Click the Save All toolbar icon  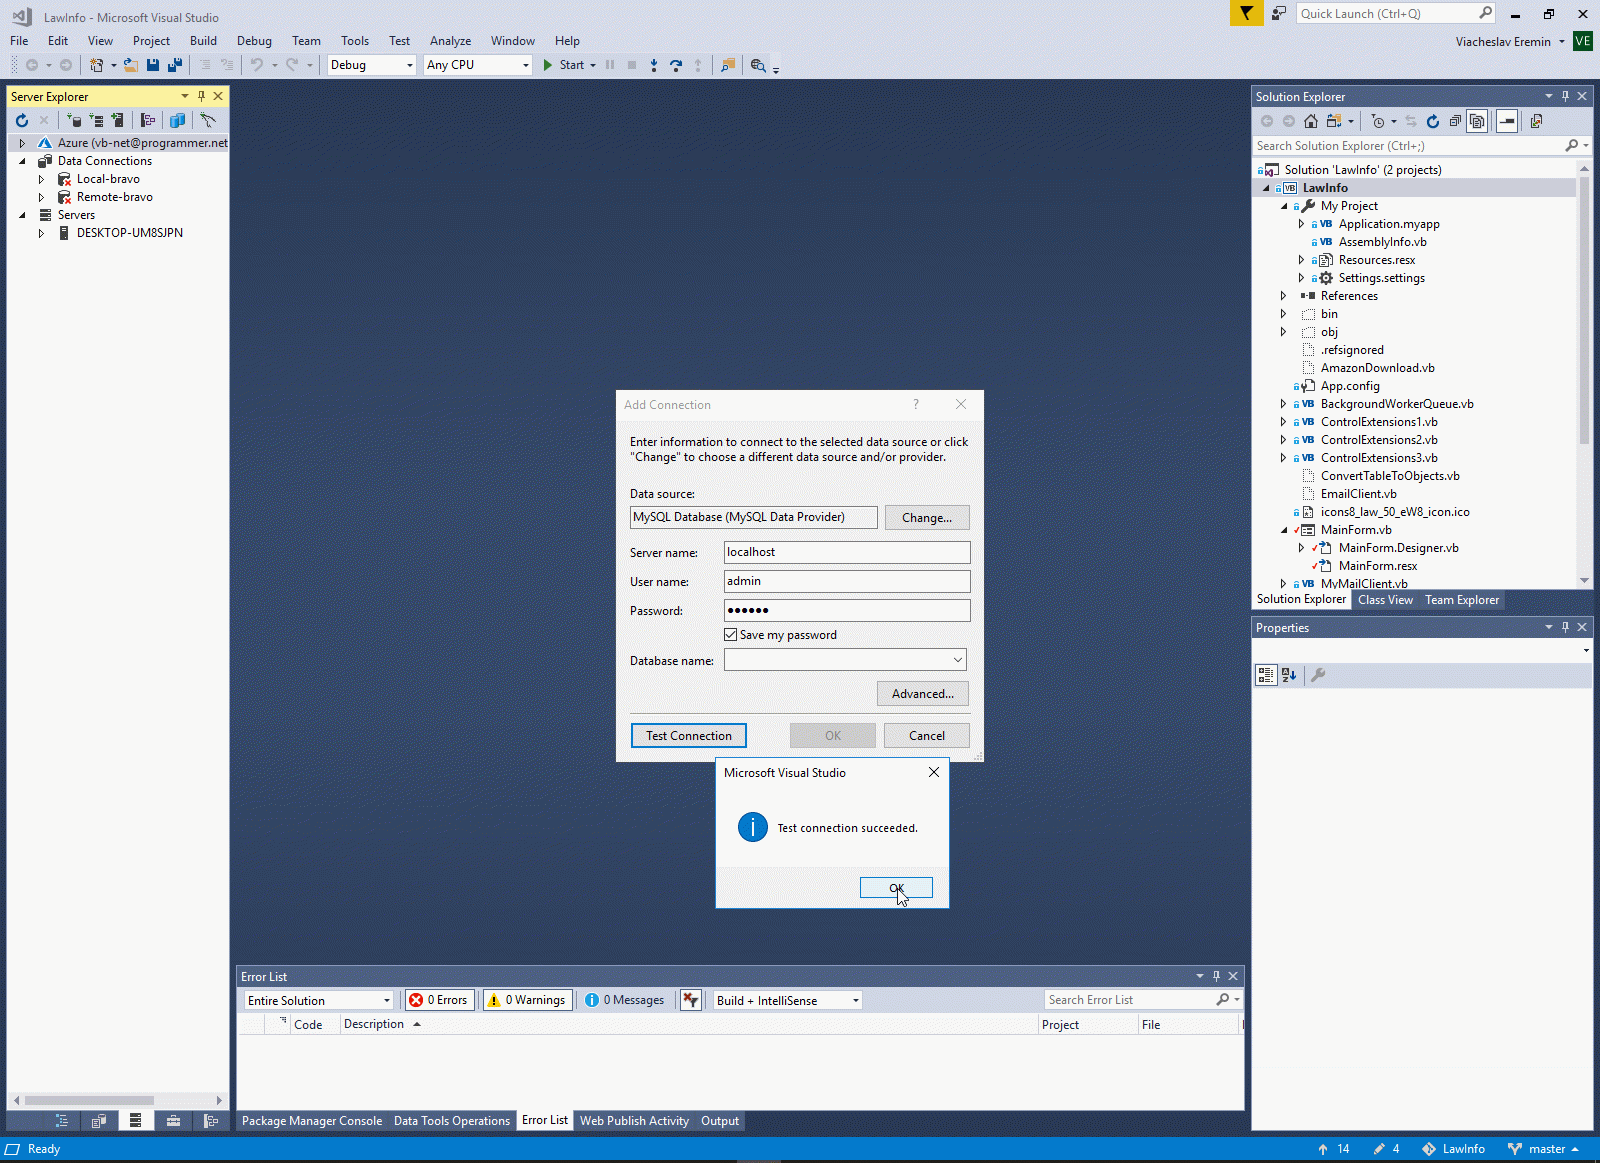click(175, 65)
